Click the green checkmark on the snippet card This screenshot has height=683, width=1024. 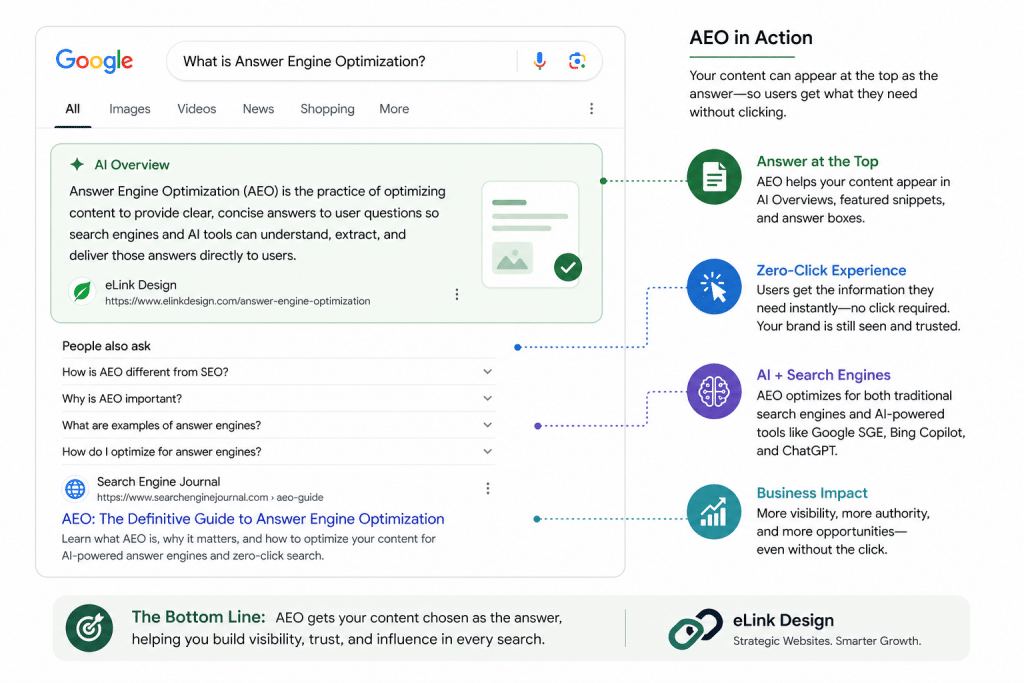pyautogui.click(x=567, y=267)
